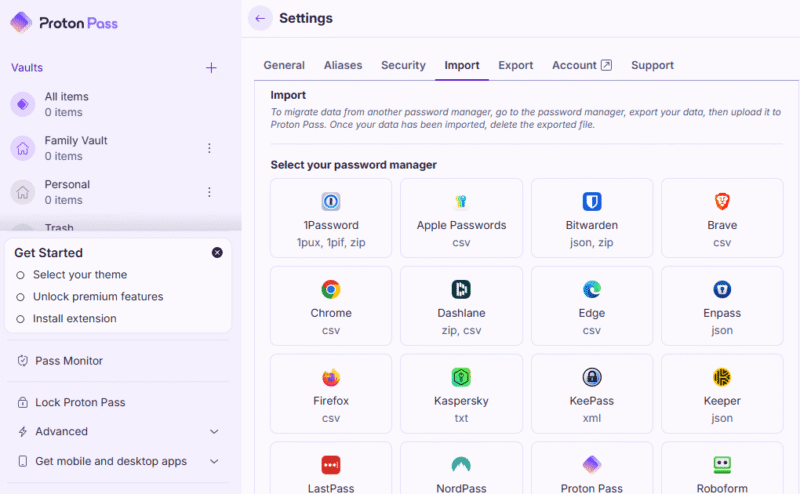Import from Proton Pass
The image size is (800, 494).
coord(592,468)
